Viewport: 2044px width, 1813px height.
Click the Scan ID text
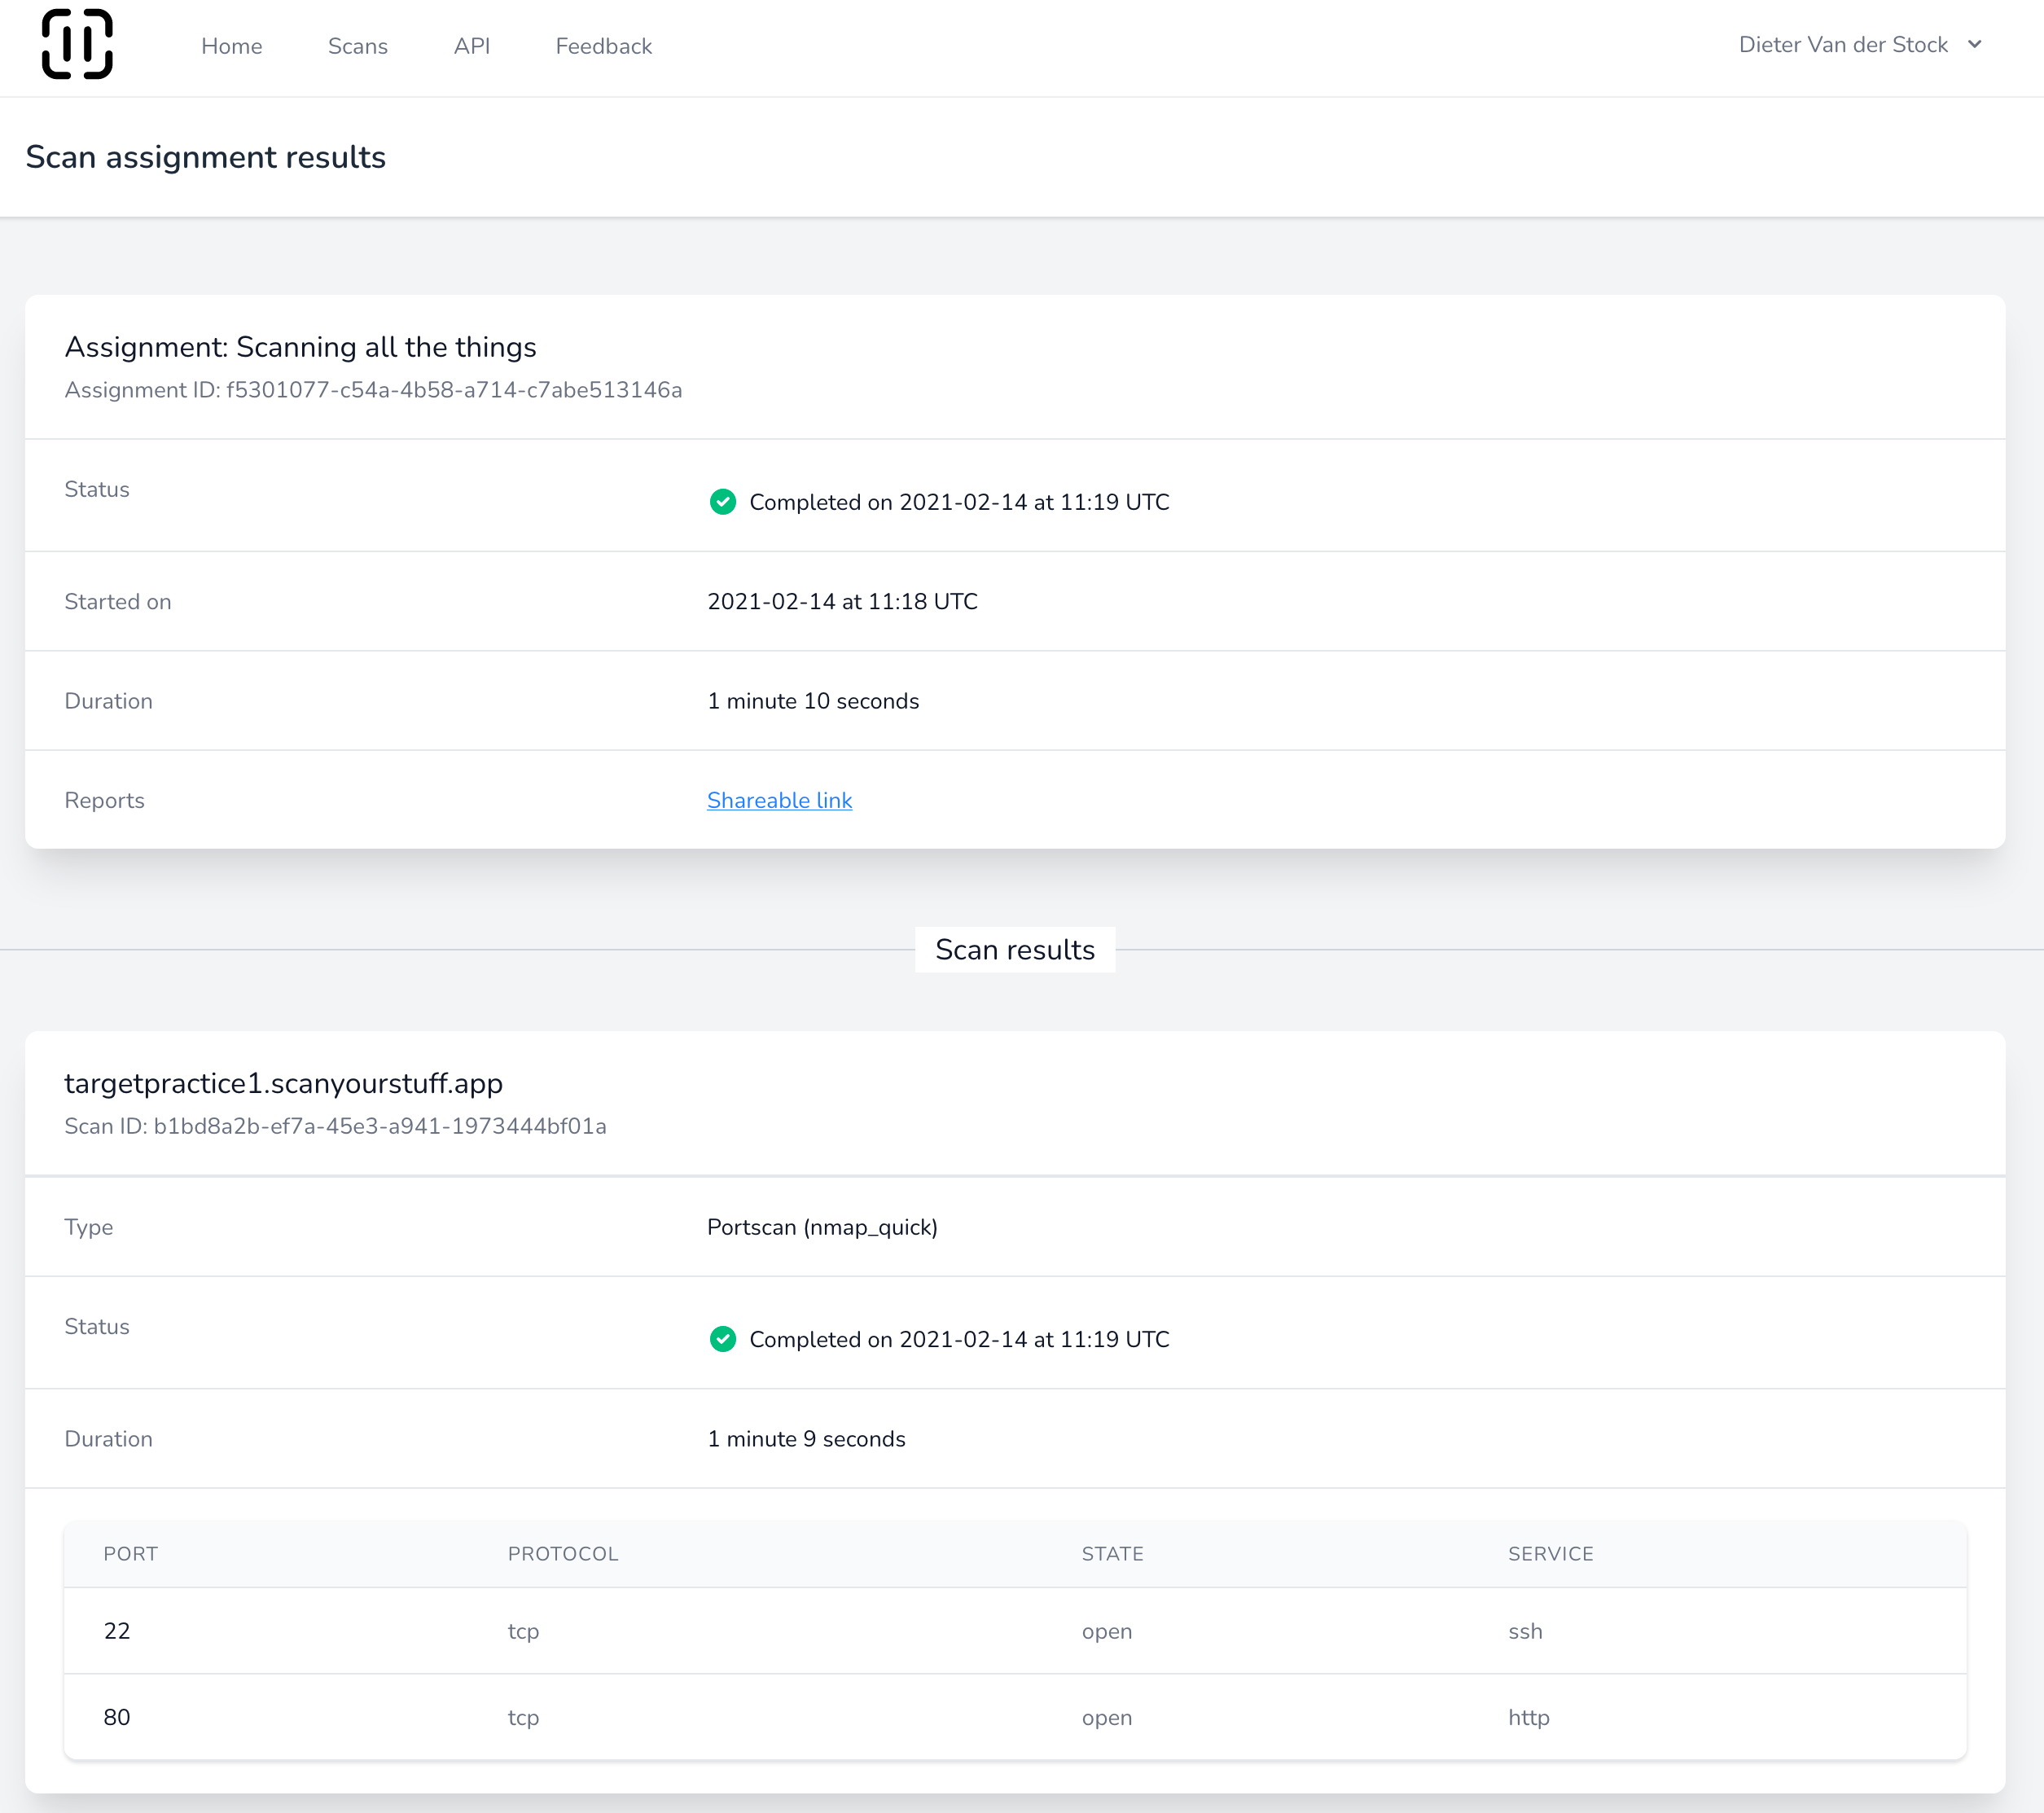[x=335, y=1126]
